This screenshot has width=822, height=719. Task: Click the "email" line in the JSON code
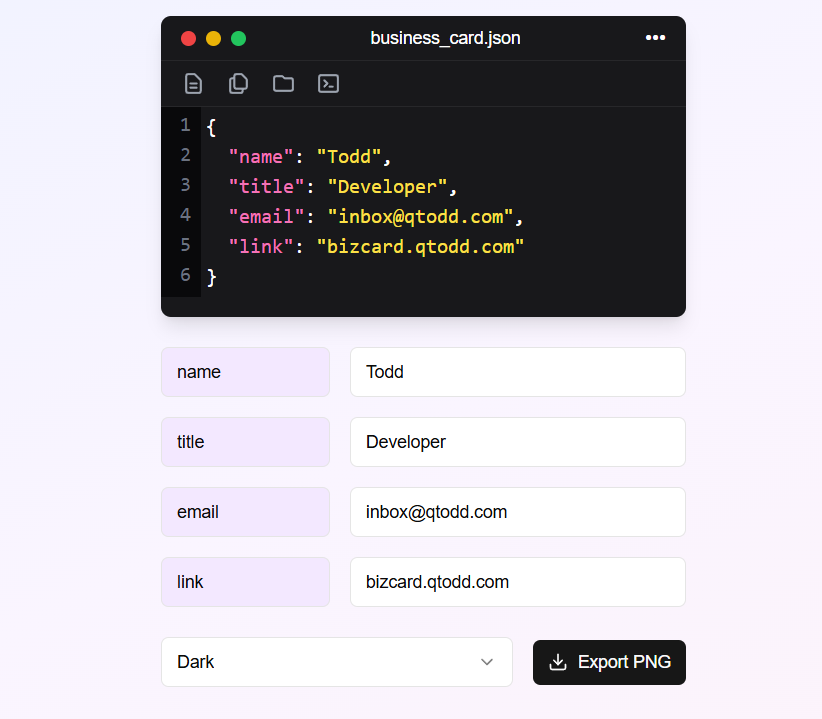[x=375, y=216]
